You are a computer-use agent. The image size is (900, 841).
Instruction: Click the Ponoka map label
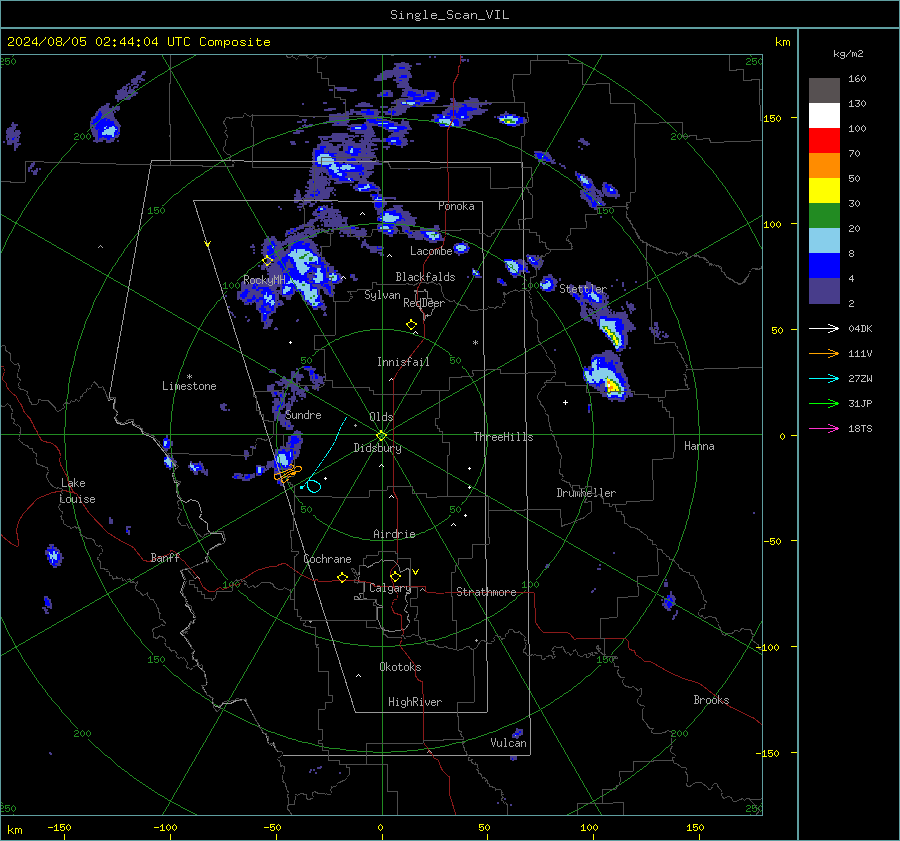coord(456,206)
